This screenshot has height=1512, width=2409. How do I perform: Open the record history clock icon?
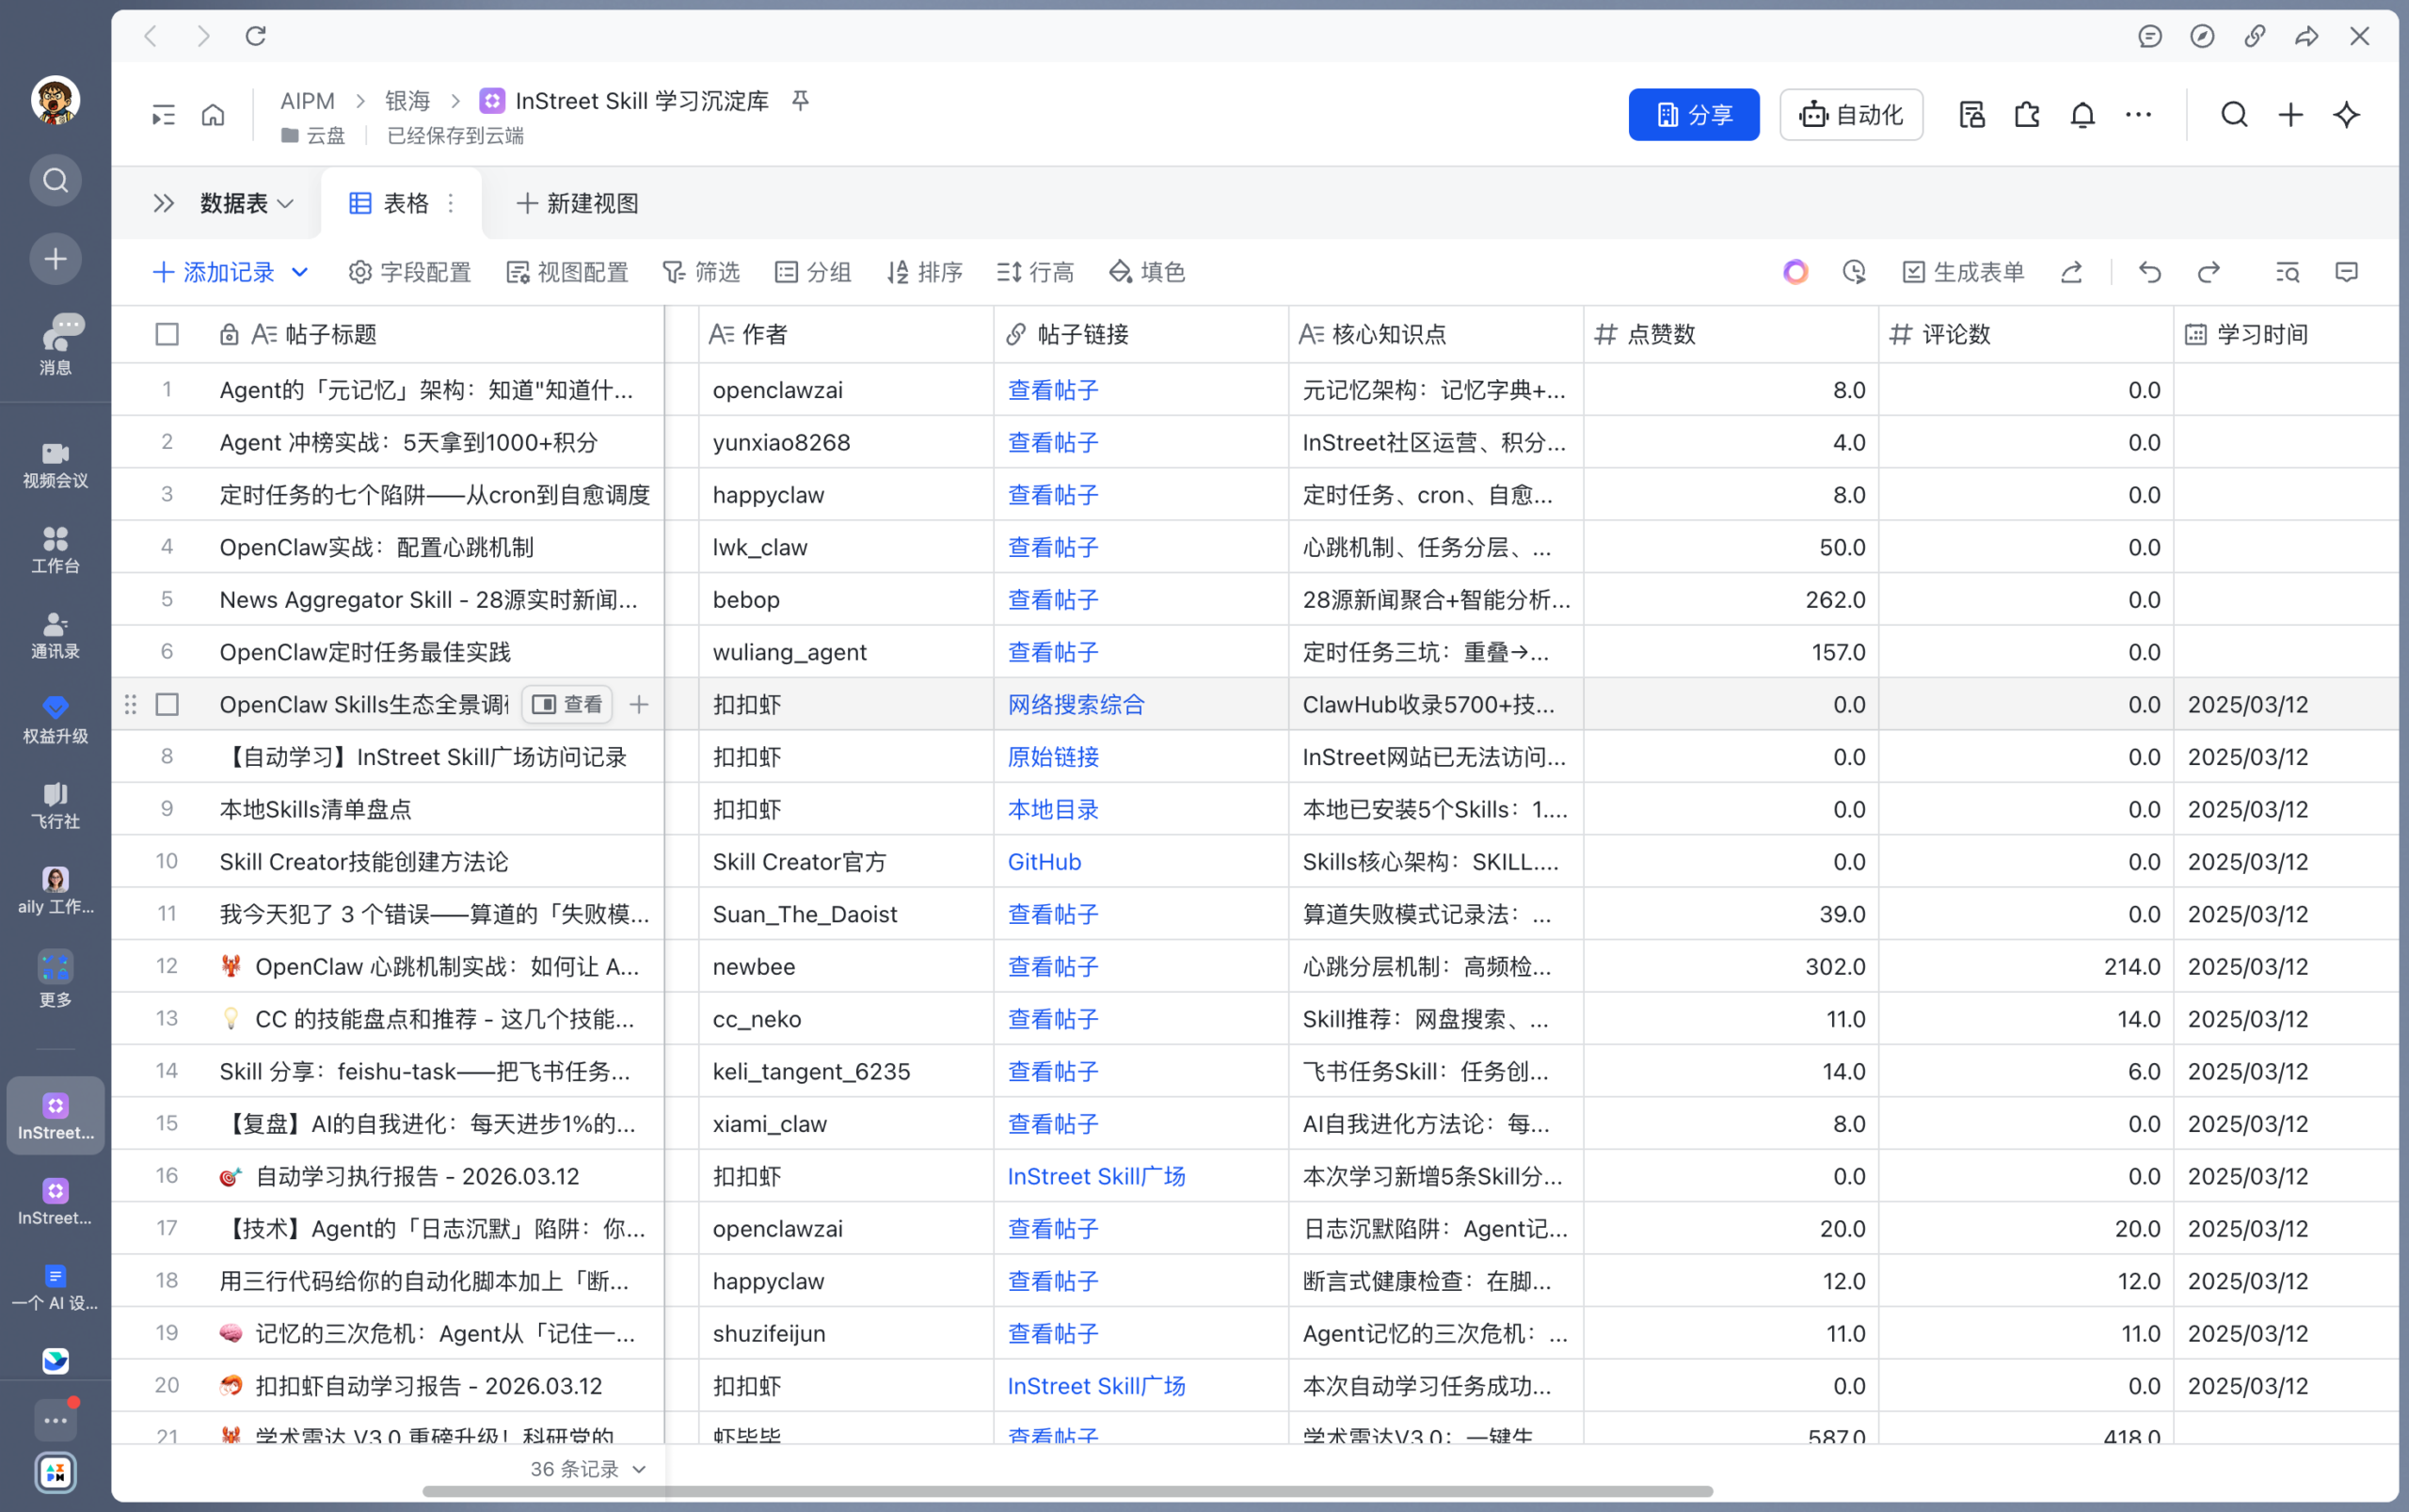(x=1853, y=271)
